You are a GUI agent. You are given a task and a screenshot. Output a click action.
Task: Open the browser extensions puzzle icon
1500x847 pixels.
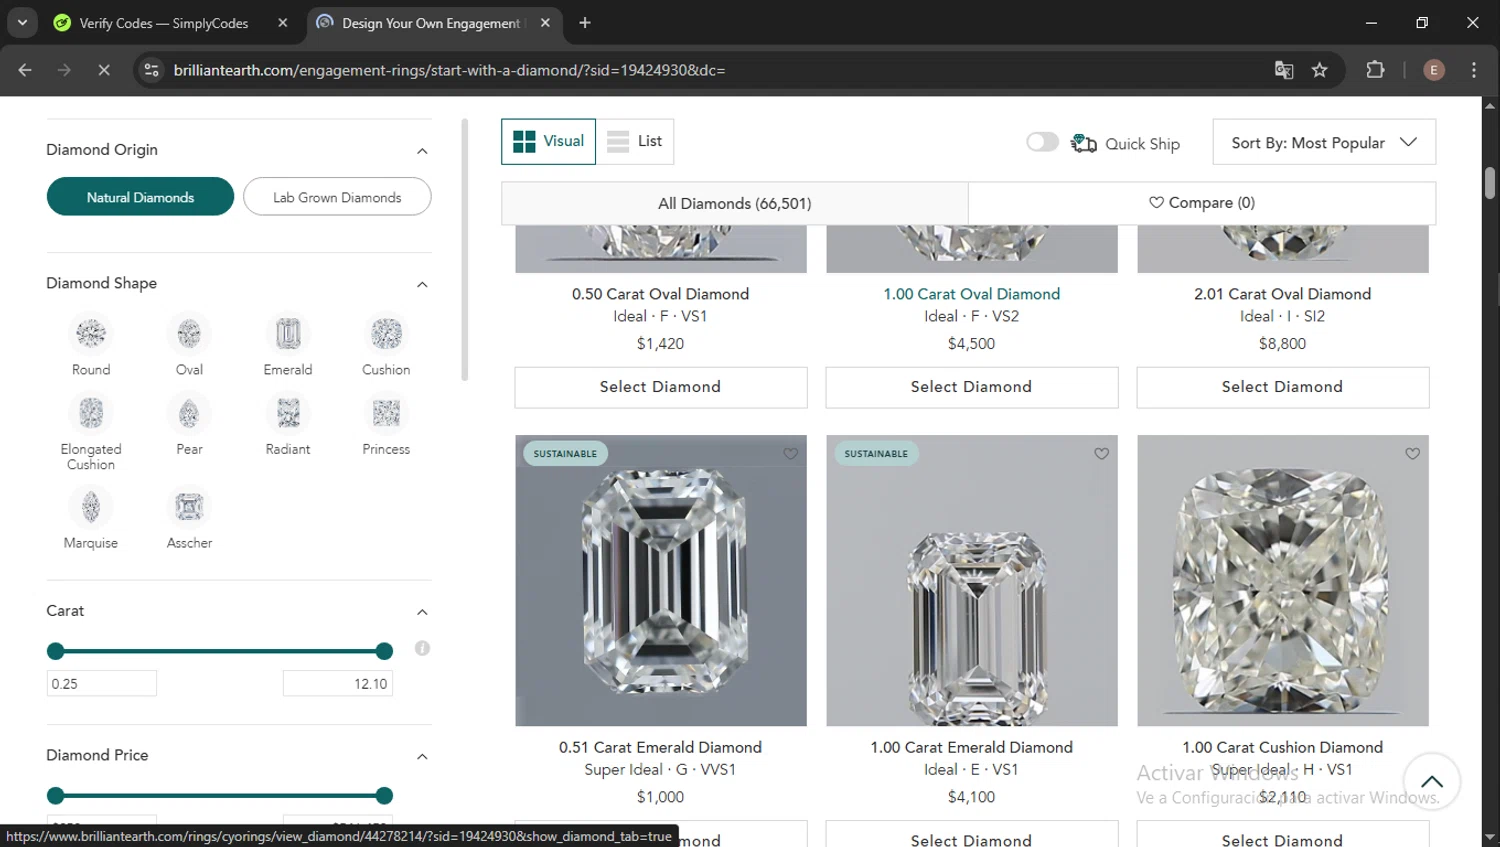(1376, 70)
